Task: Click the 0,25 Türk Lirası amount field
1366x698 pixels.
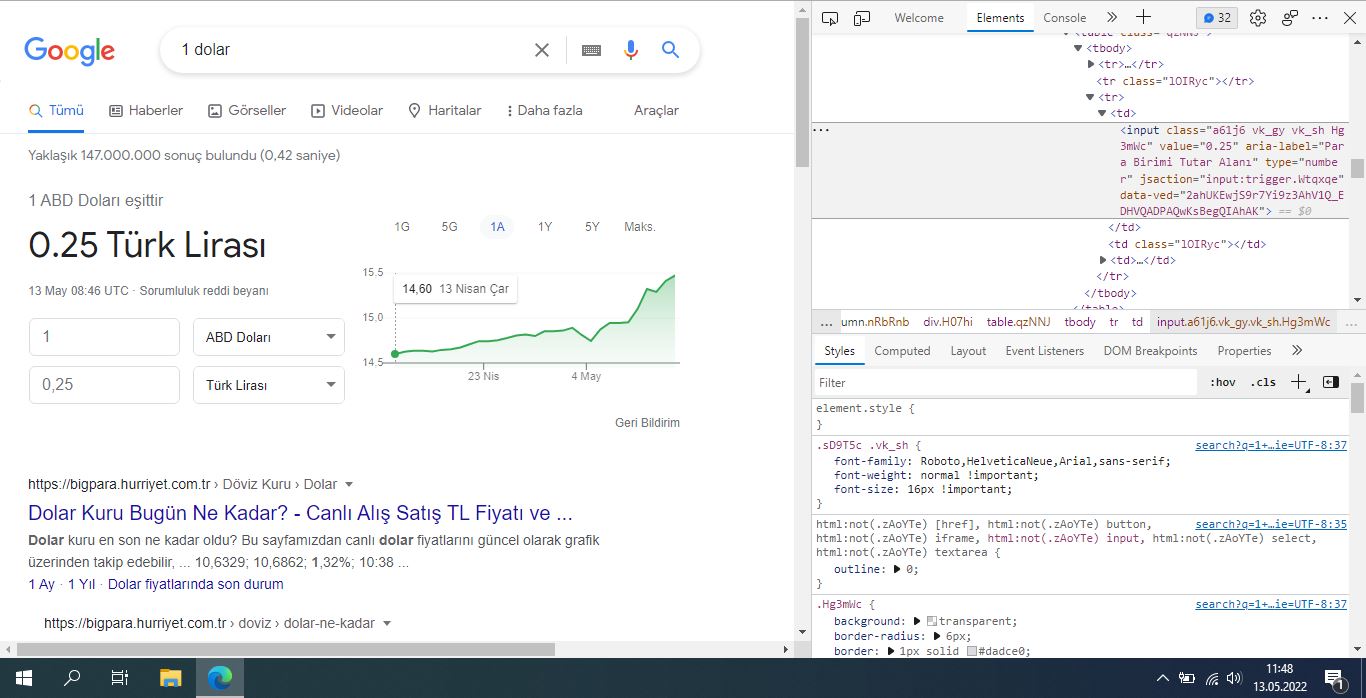Action: 104,385
